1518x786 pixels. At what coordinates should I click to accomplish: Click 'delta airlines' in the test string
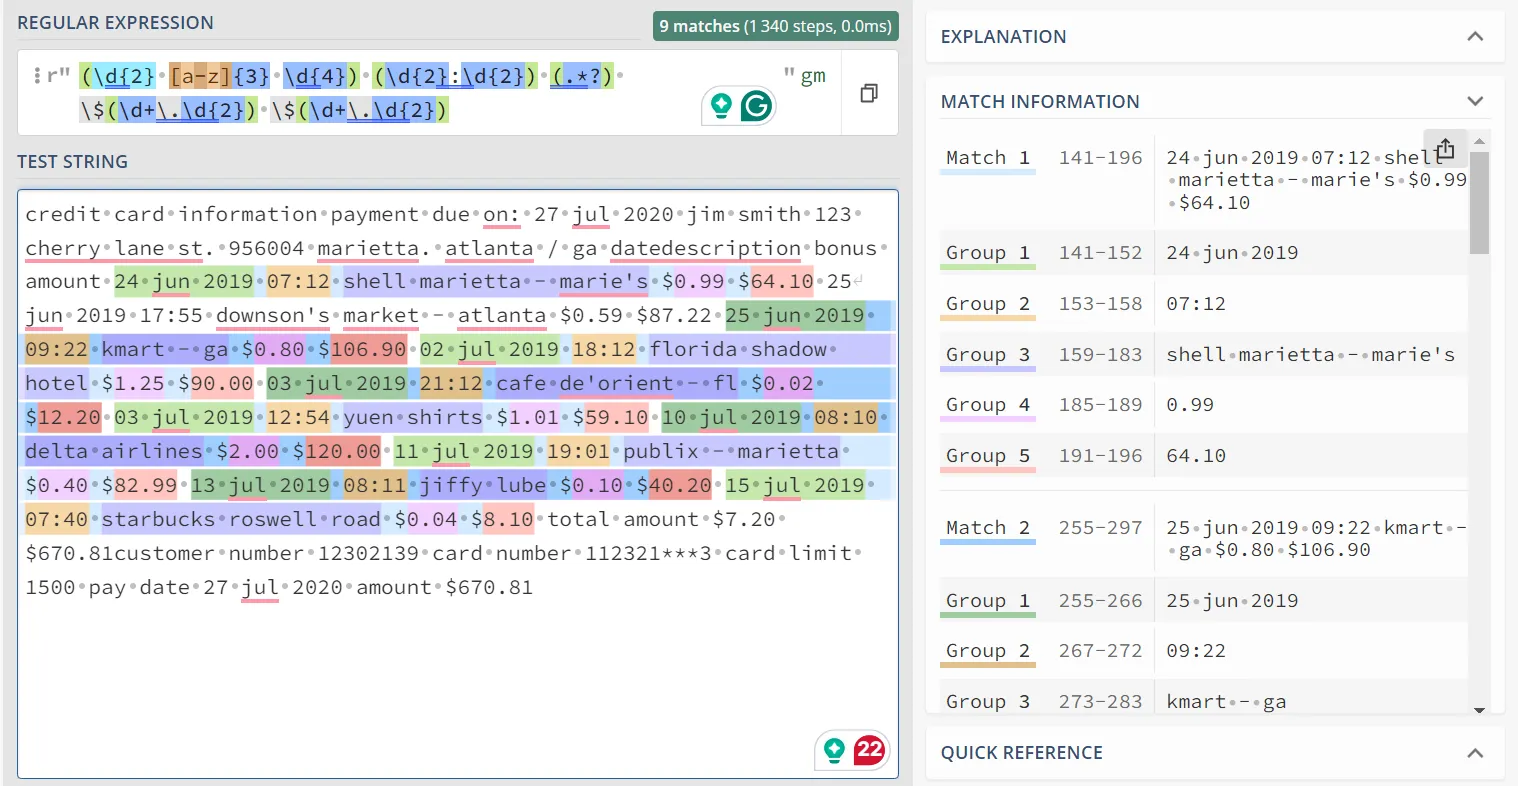click(x=114, y=452)
